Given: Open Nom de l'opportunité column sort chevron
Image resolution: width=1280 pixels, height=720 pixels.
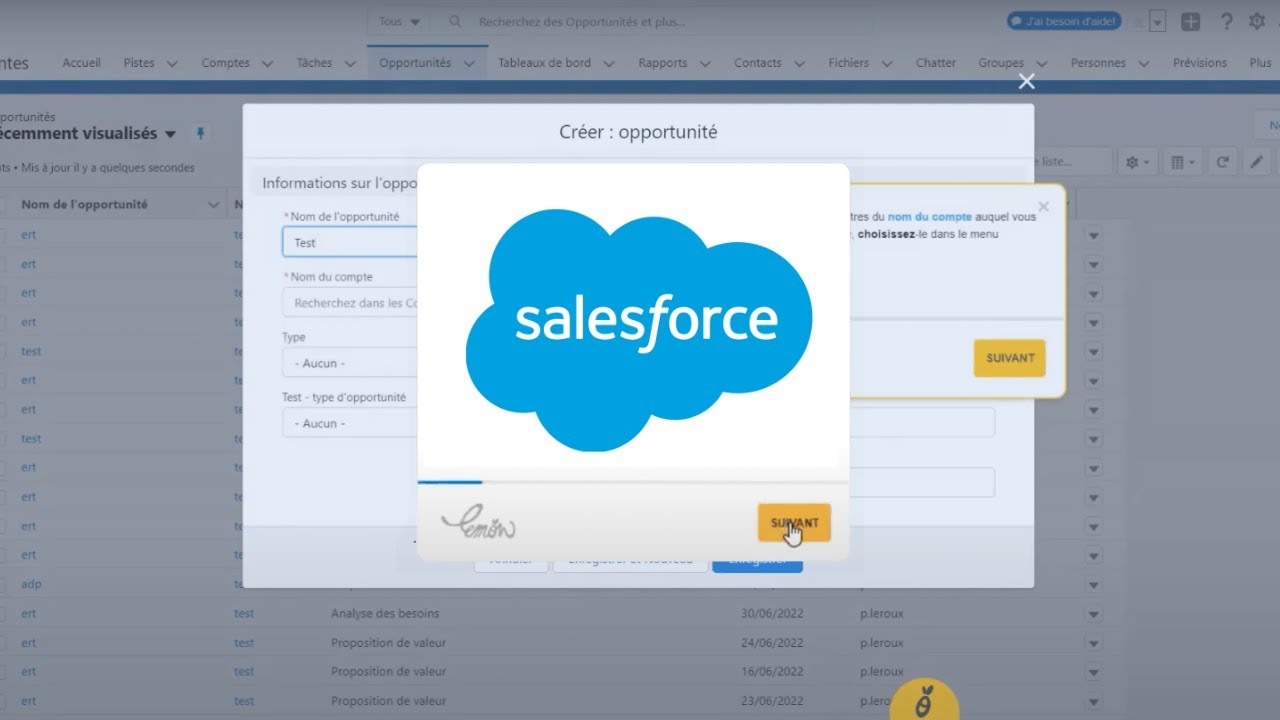Looking at the screenshot, I should [213, 205].
